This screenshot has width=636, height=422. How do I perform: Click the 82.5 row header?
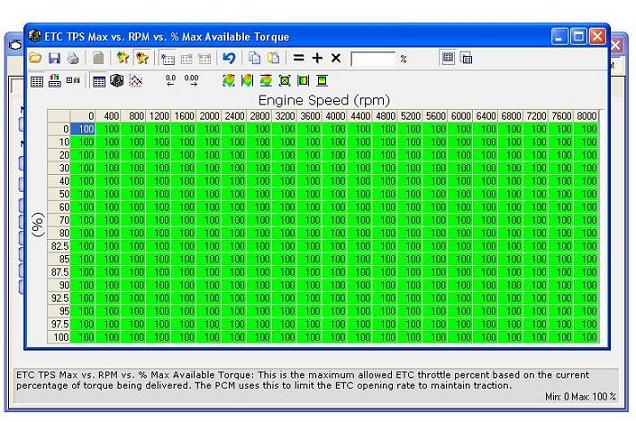59,245
